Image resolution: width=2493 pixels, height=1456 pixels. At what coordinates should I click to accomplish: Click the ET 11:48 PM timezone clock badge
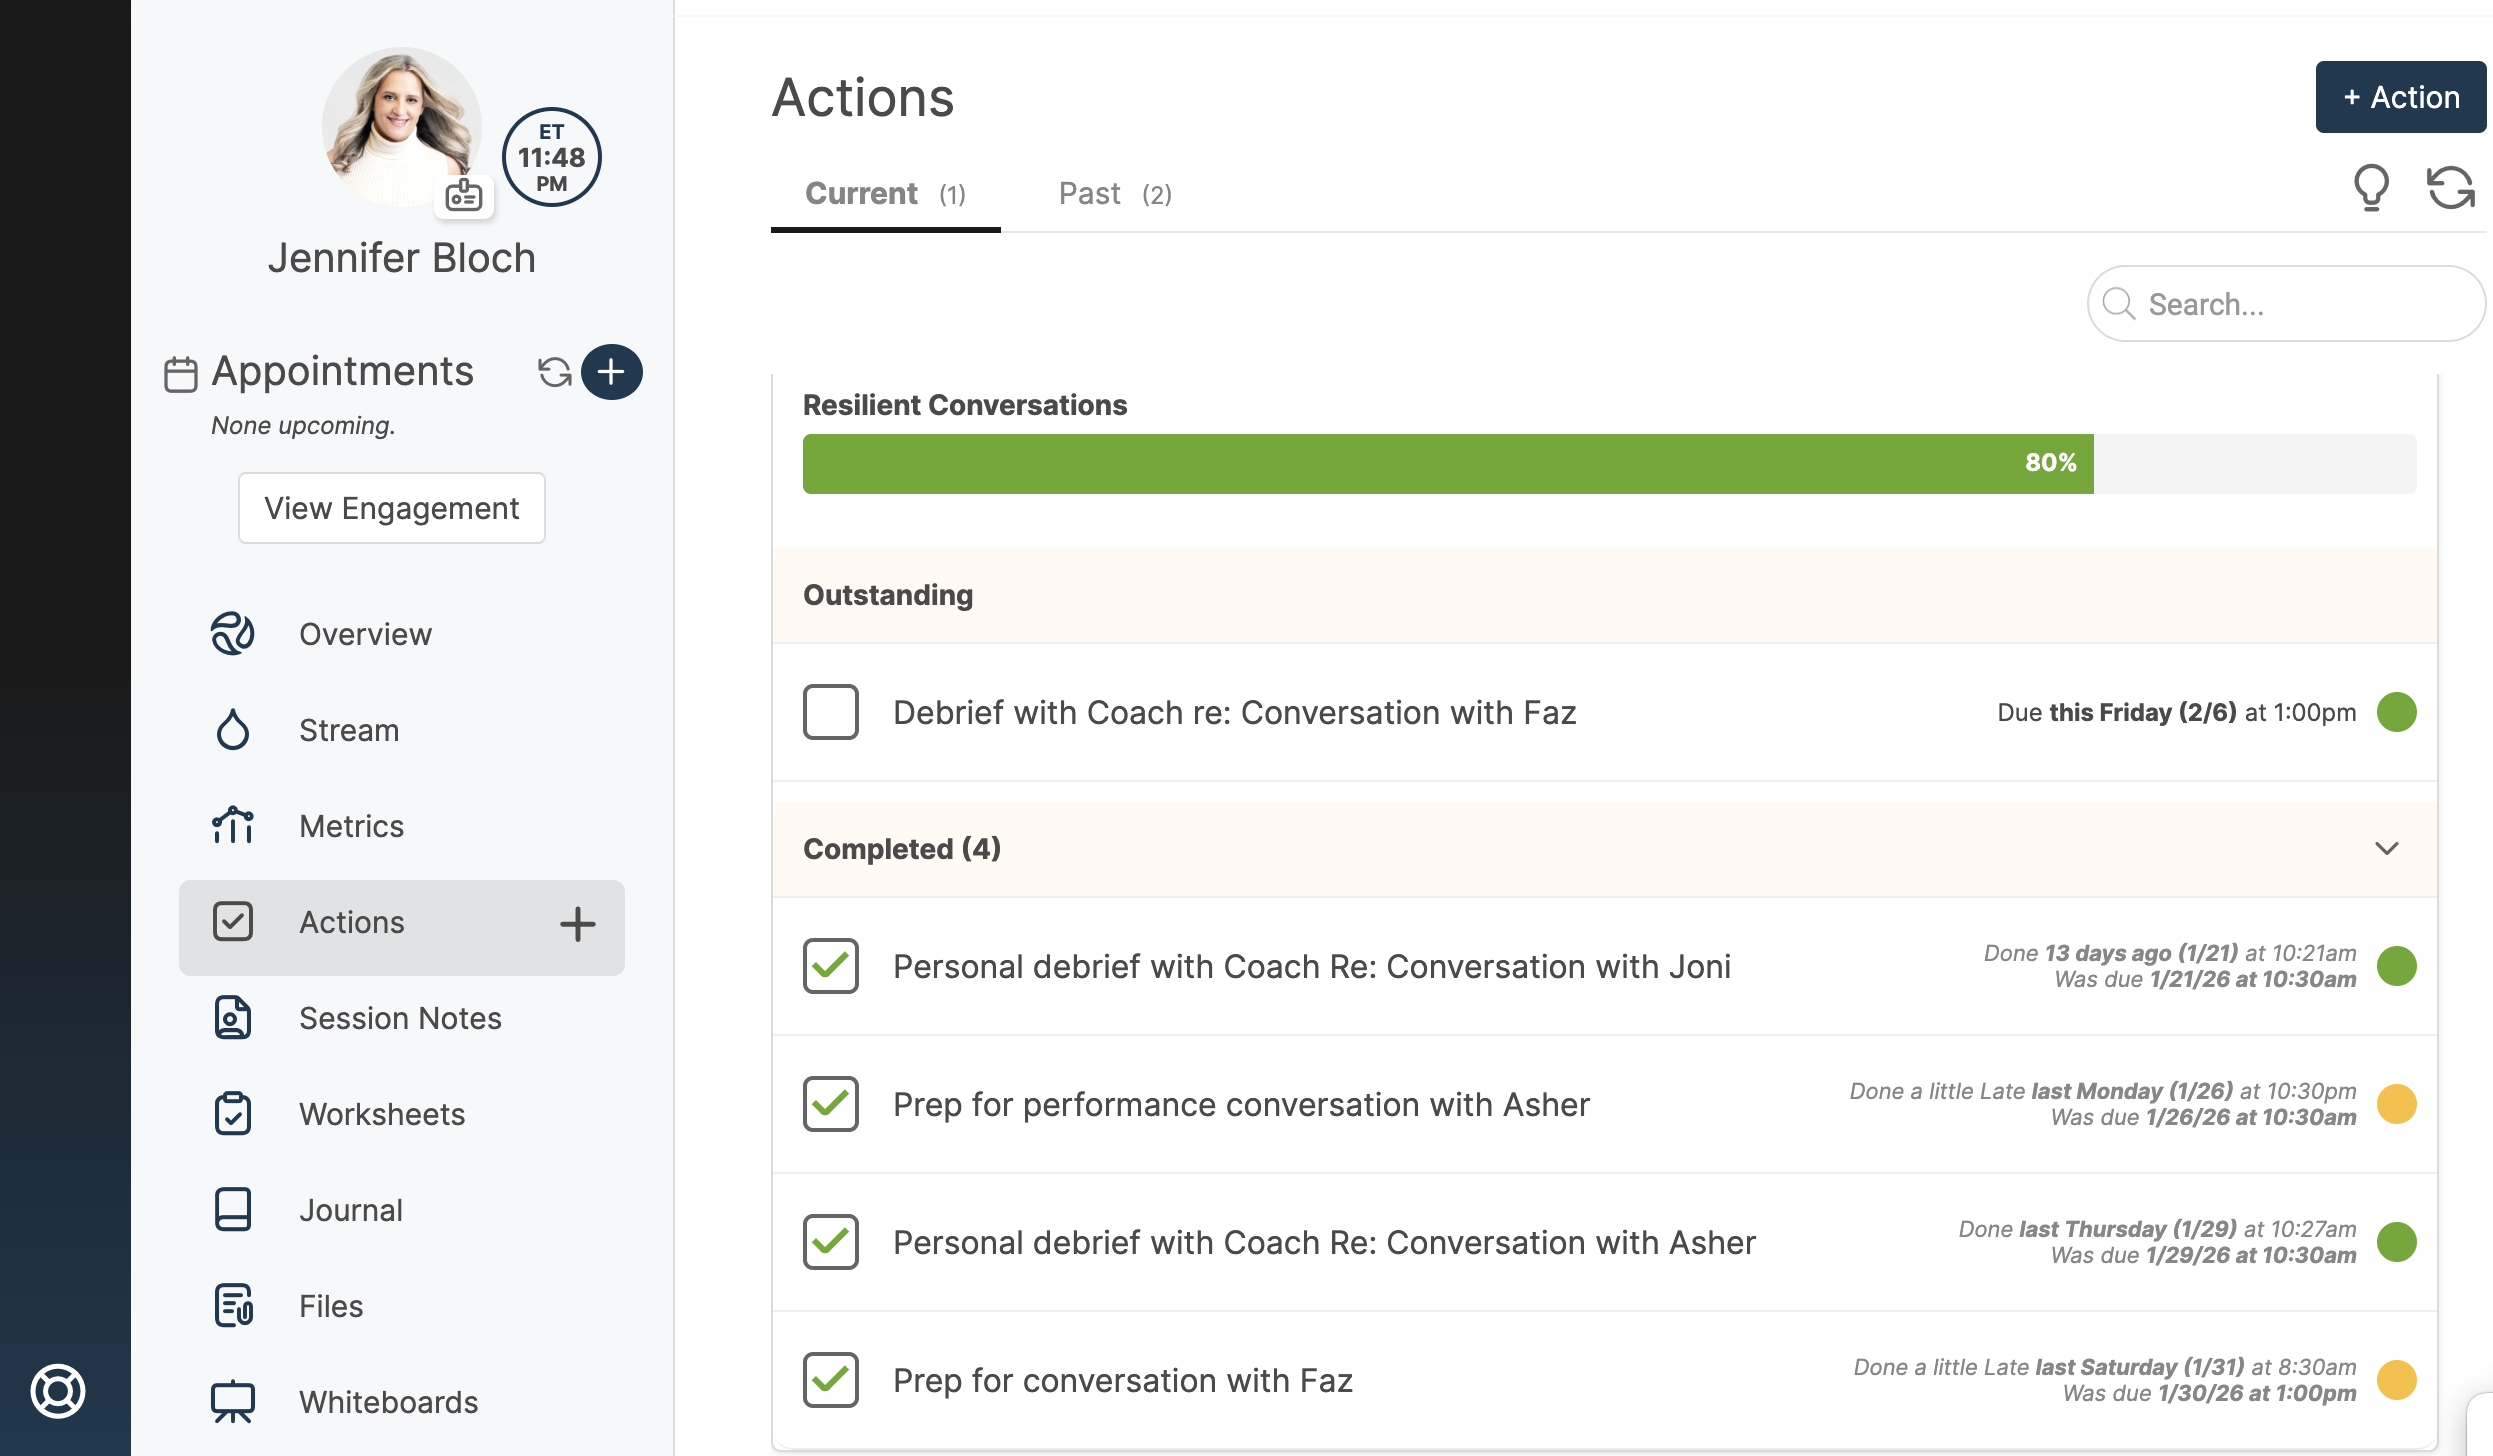point(551,157)
